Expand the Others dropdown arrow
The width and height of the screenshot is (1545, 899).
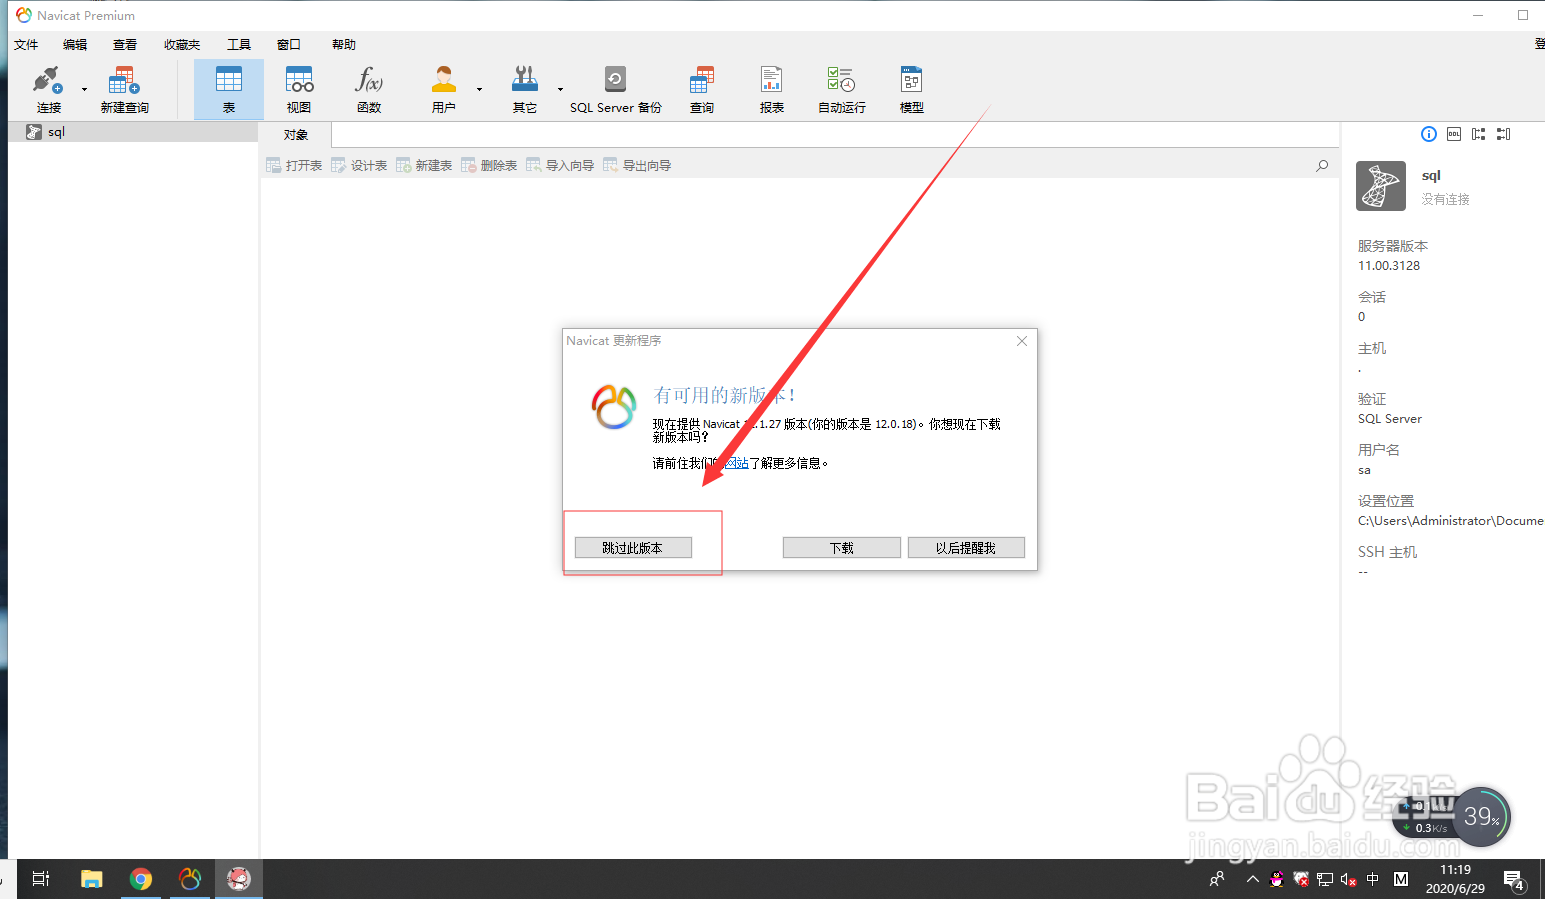coord(560,89)
